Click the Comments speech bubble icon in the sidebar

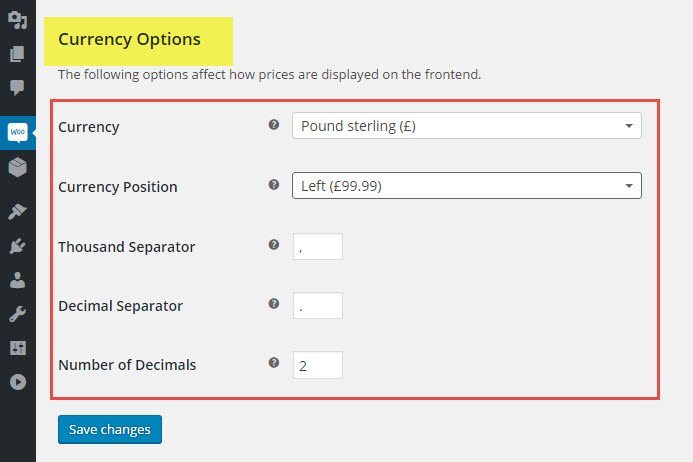(x=18, y=88)
